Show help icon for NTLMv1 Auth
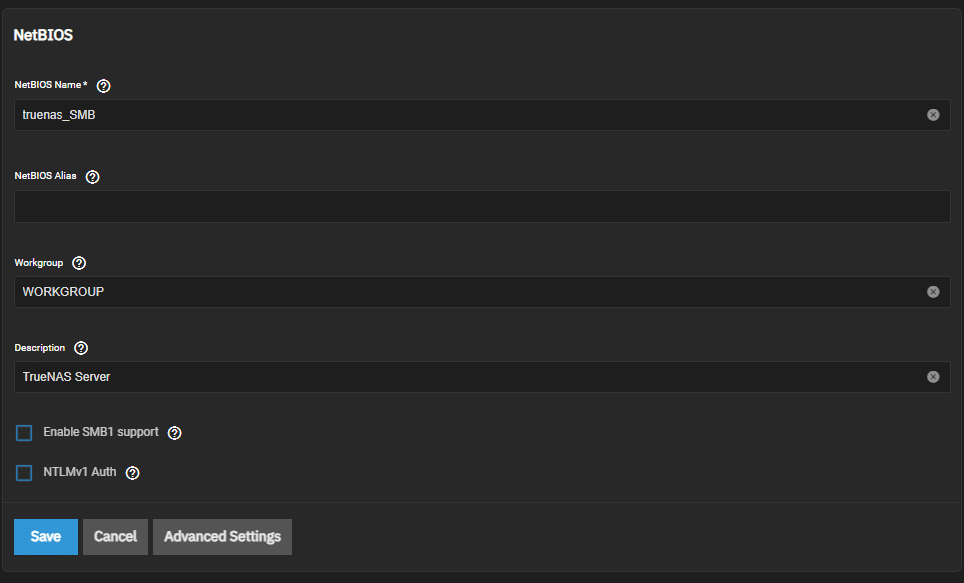 [x=132, y=473]
